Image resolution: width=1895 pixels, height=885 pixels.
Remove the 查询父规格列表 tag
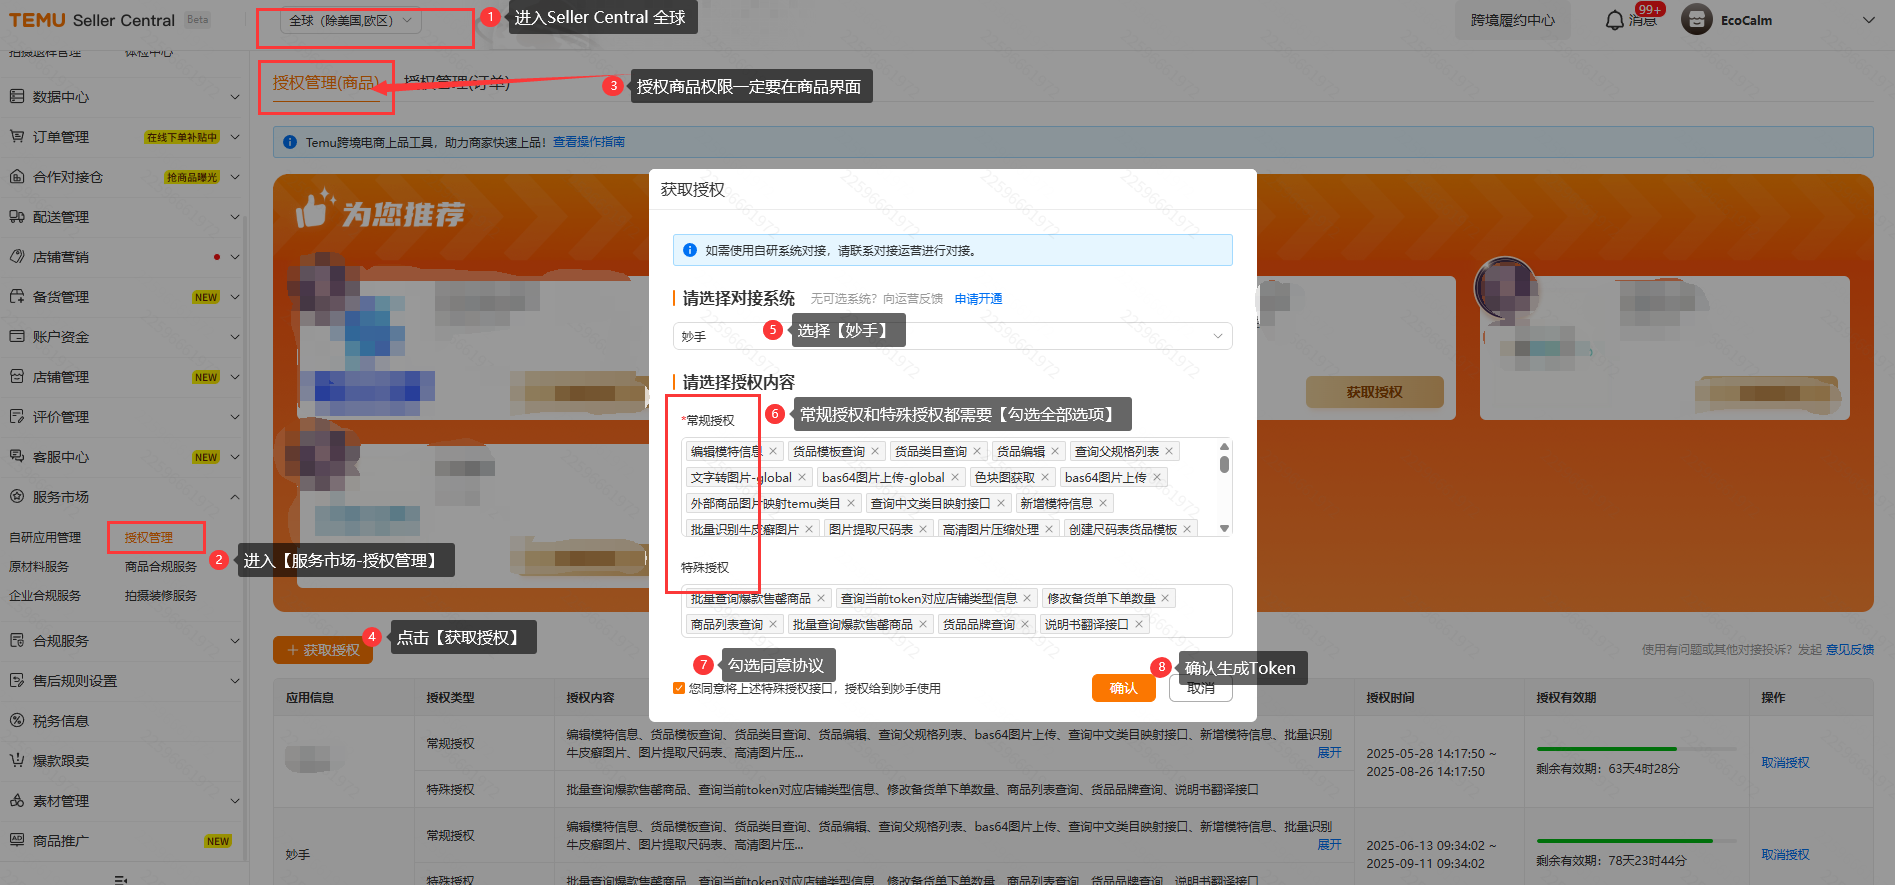[x=1169, y=452]
